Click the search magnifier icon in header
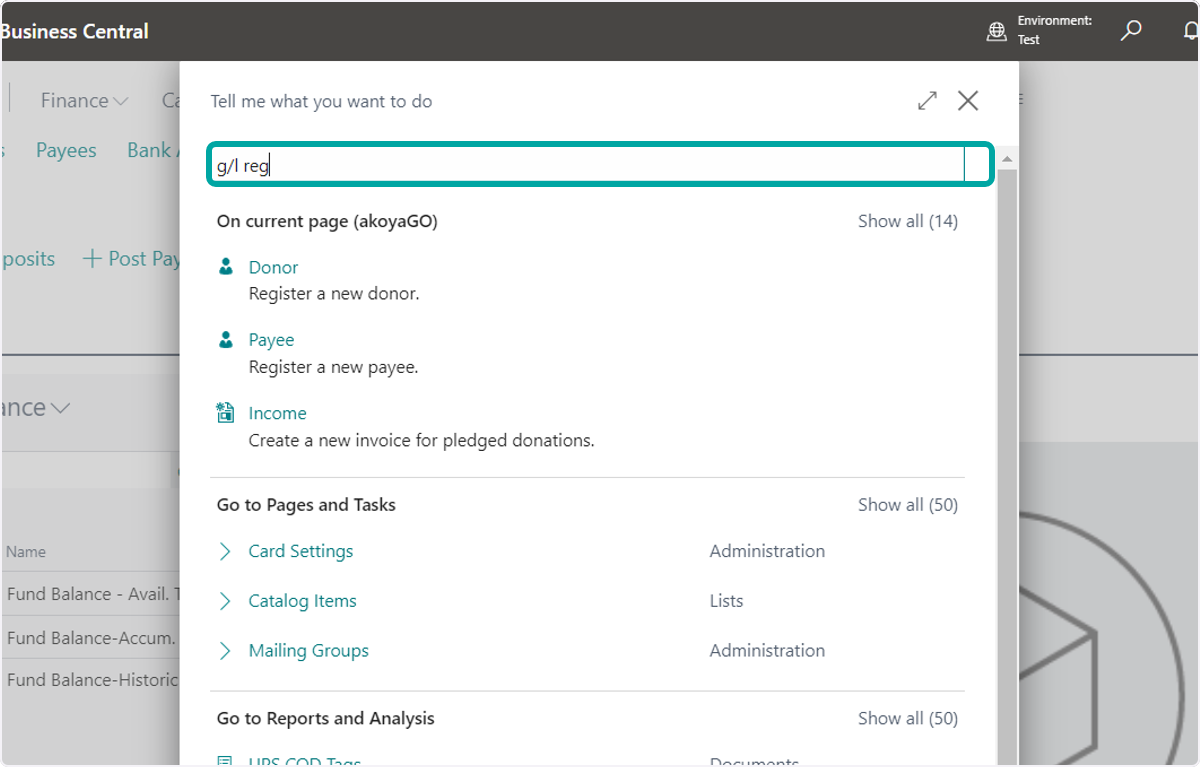The height and width of the screenshot is (767, 1200). point(1131,31)
